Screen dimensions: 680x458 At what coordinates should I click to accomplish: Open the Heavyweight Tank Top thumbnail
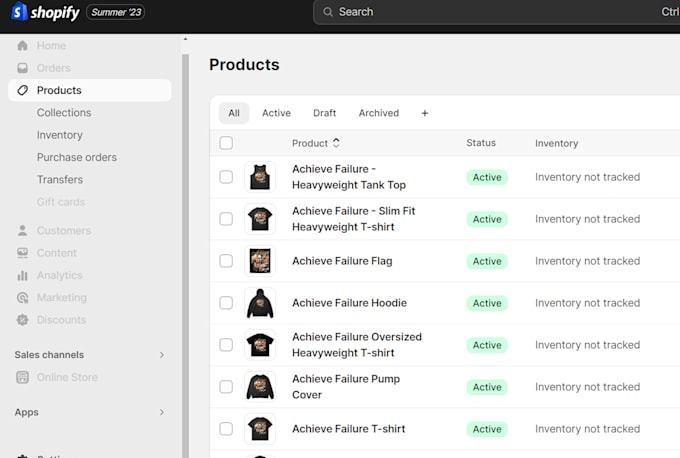point(260,177)
